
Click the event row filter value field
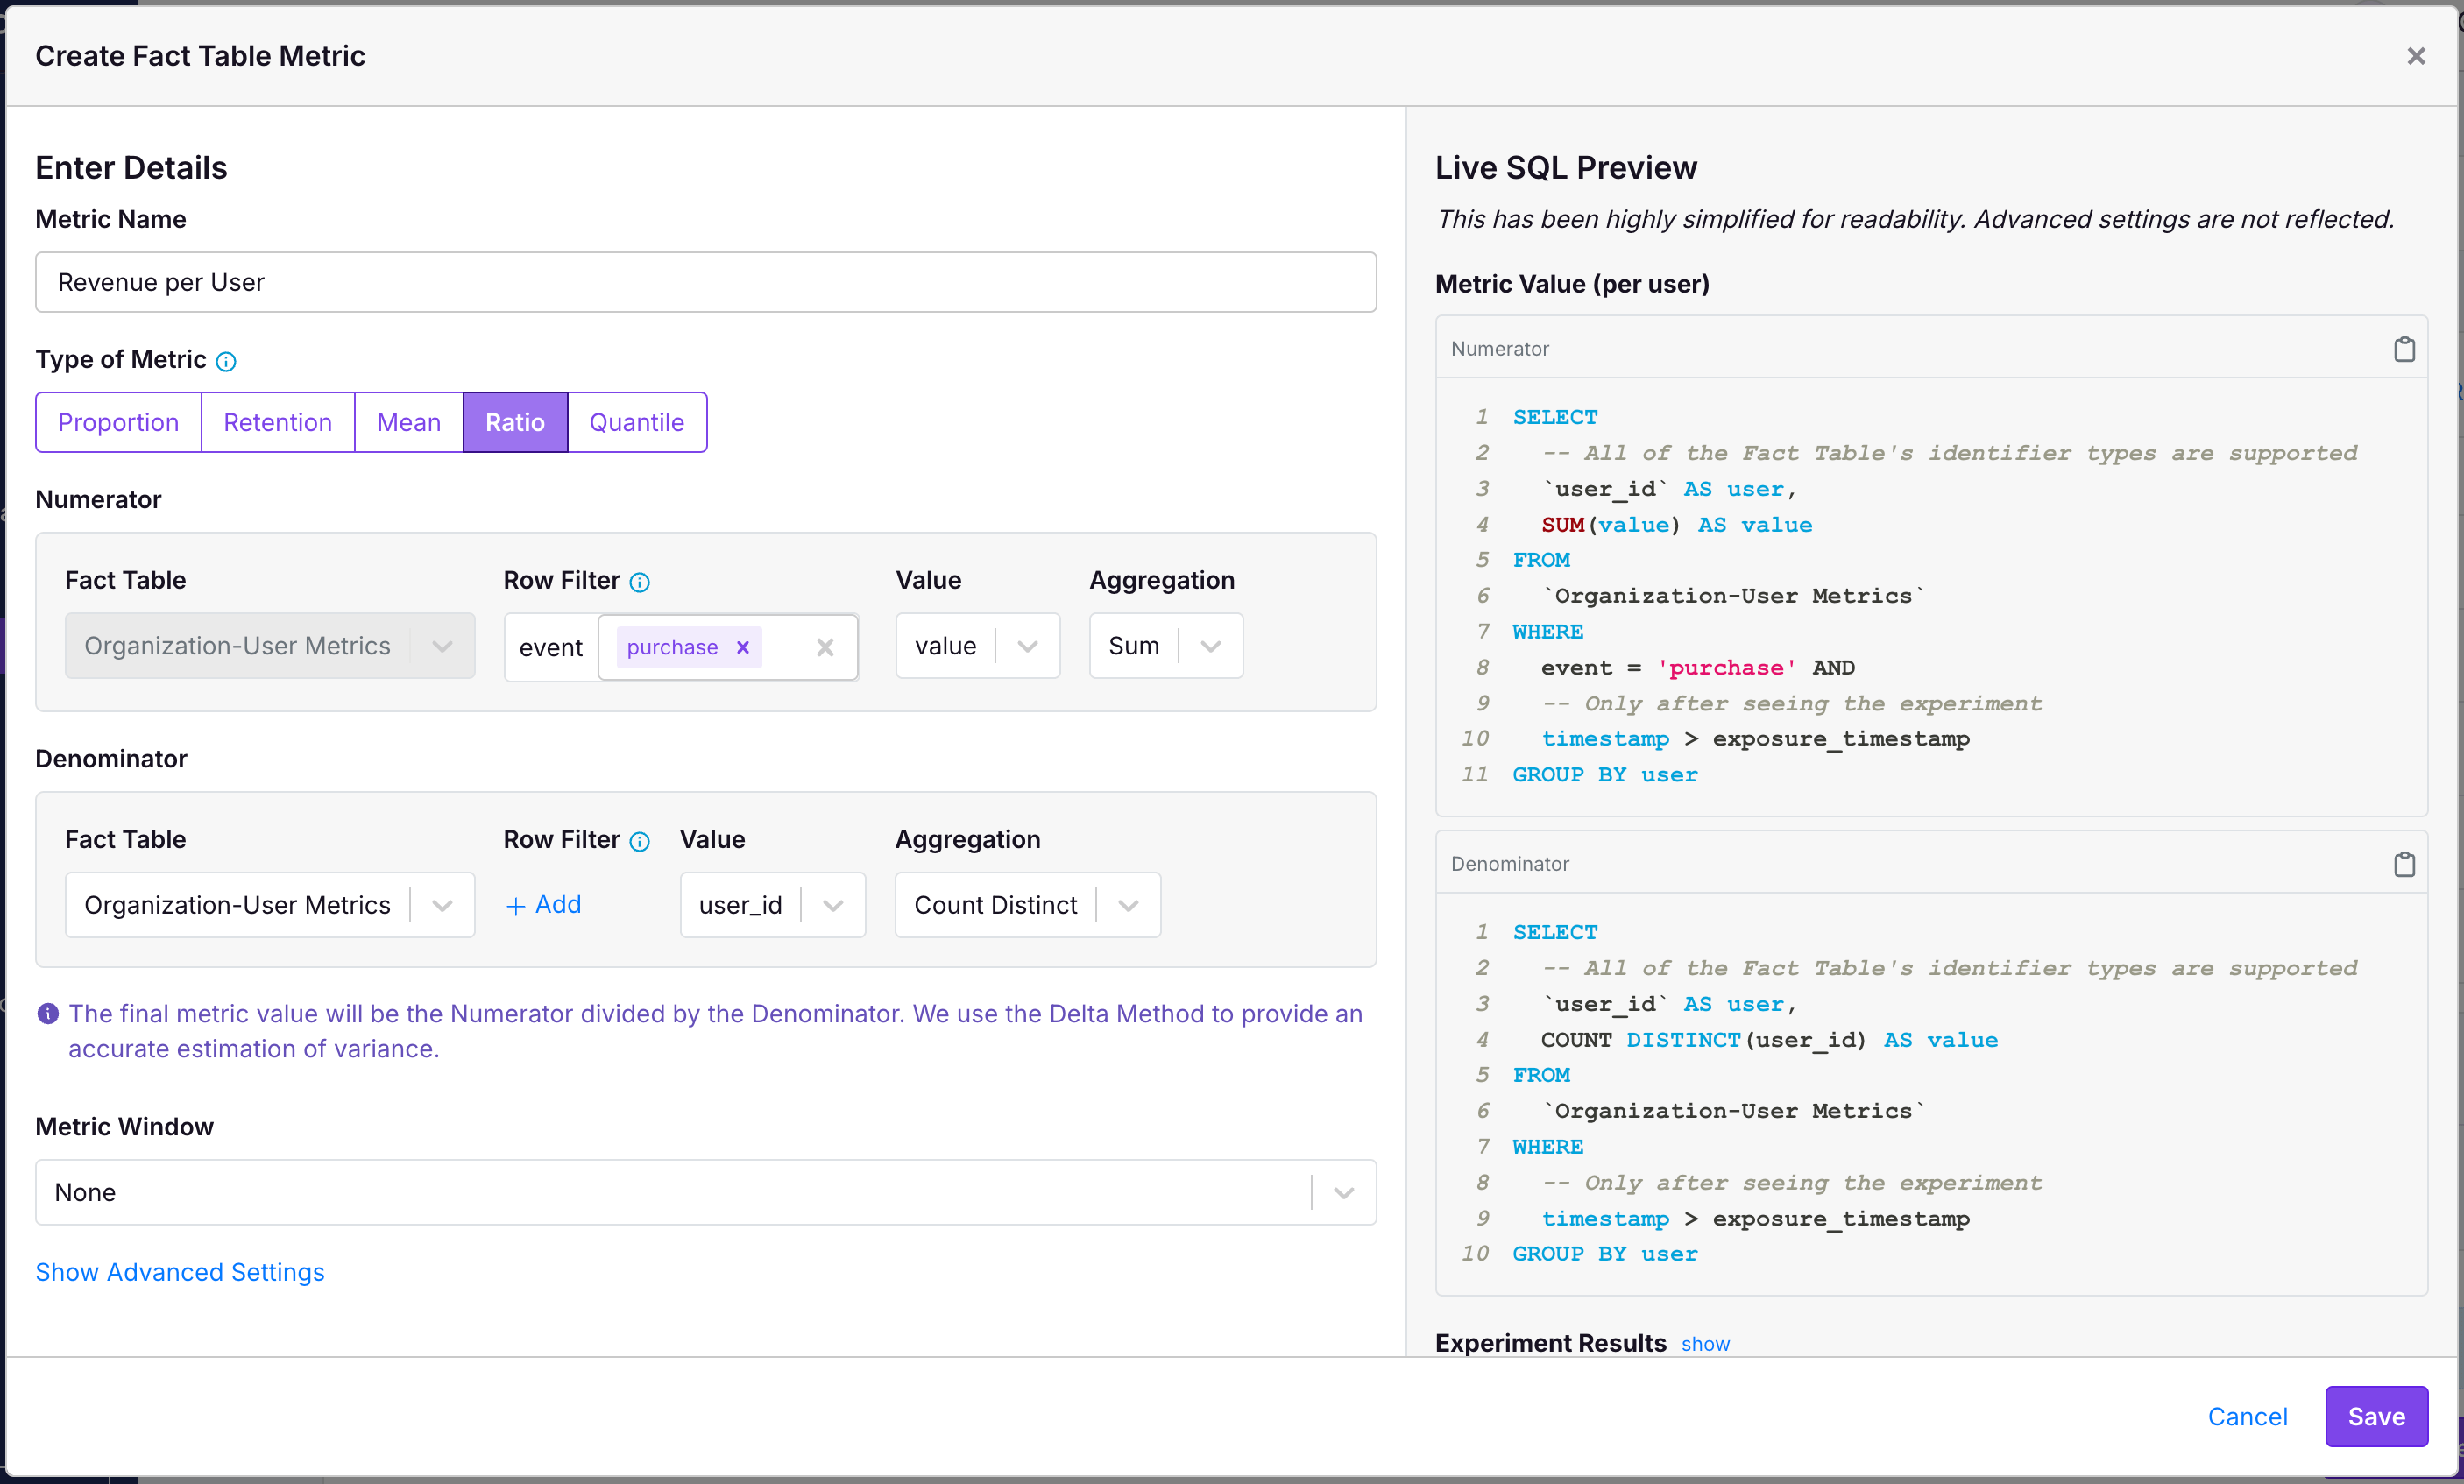[728, 647]
